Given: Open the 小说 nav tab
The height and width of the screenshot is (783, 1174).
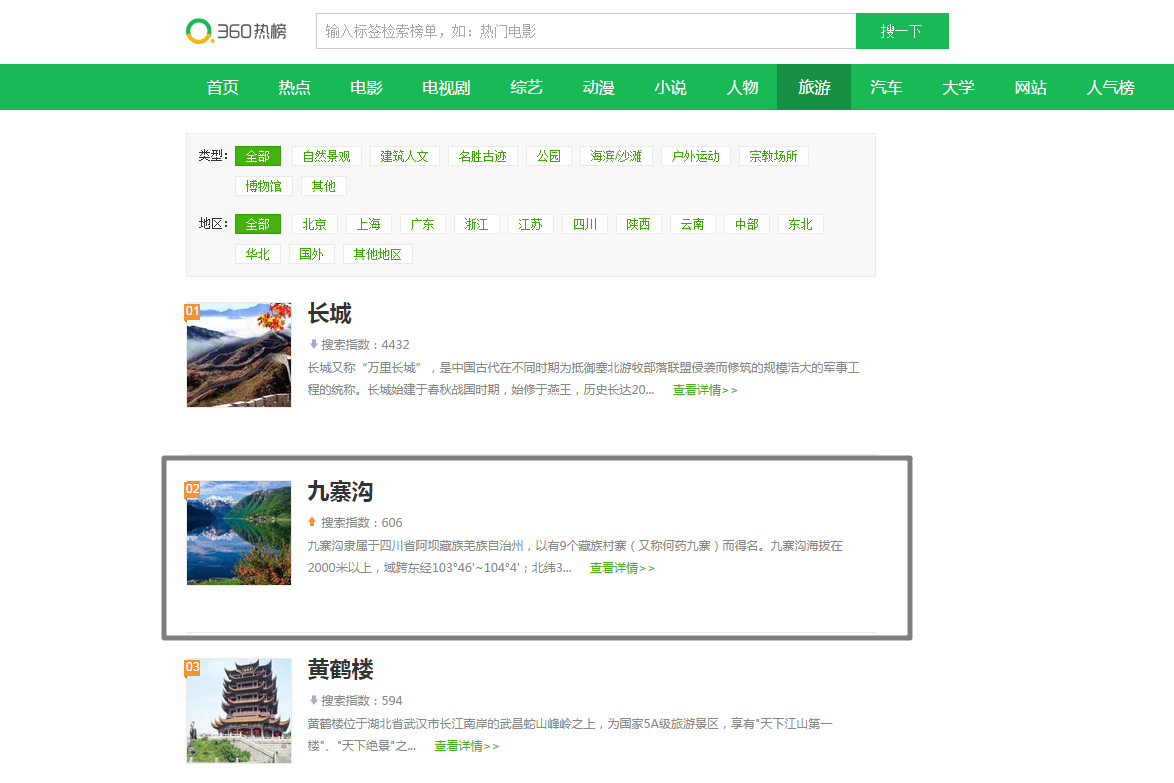Looking at the screenshot, I should tap(670, 88).
